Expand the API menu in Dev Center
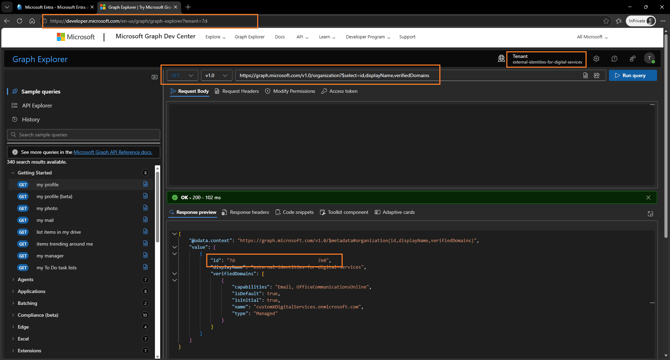The width and height of the screenshot is (670, 360). coord(302,37)
